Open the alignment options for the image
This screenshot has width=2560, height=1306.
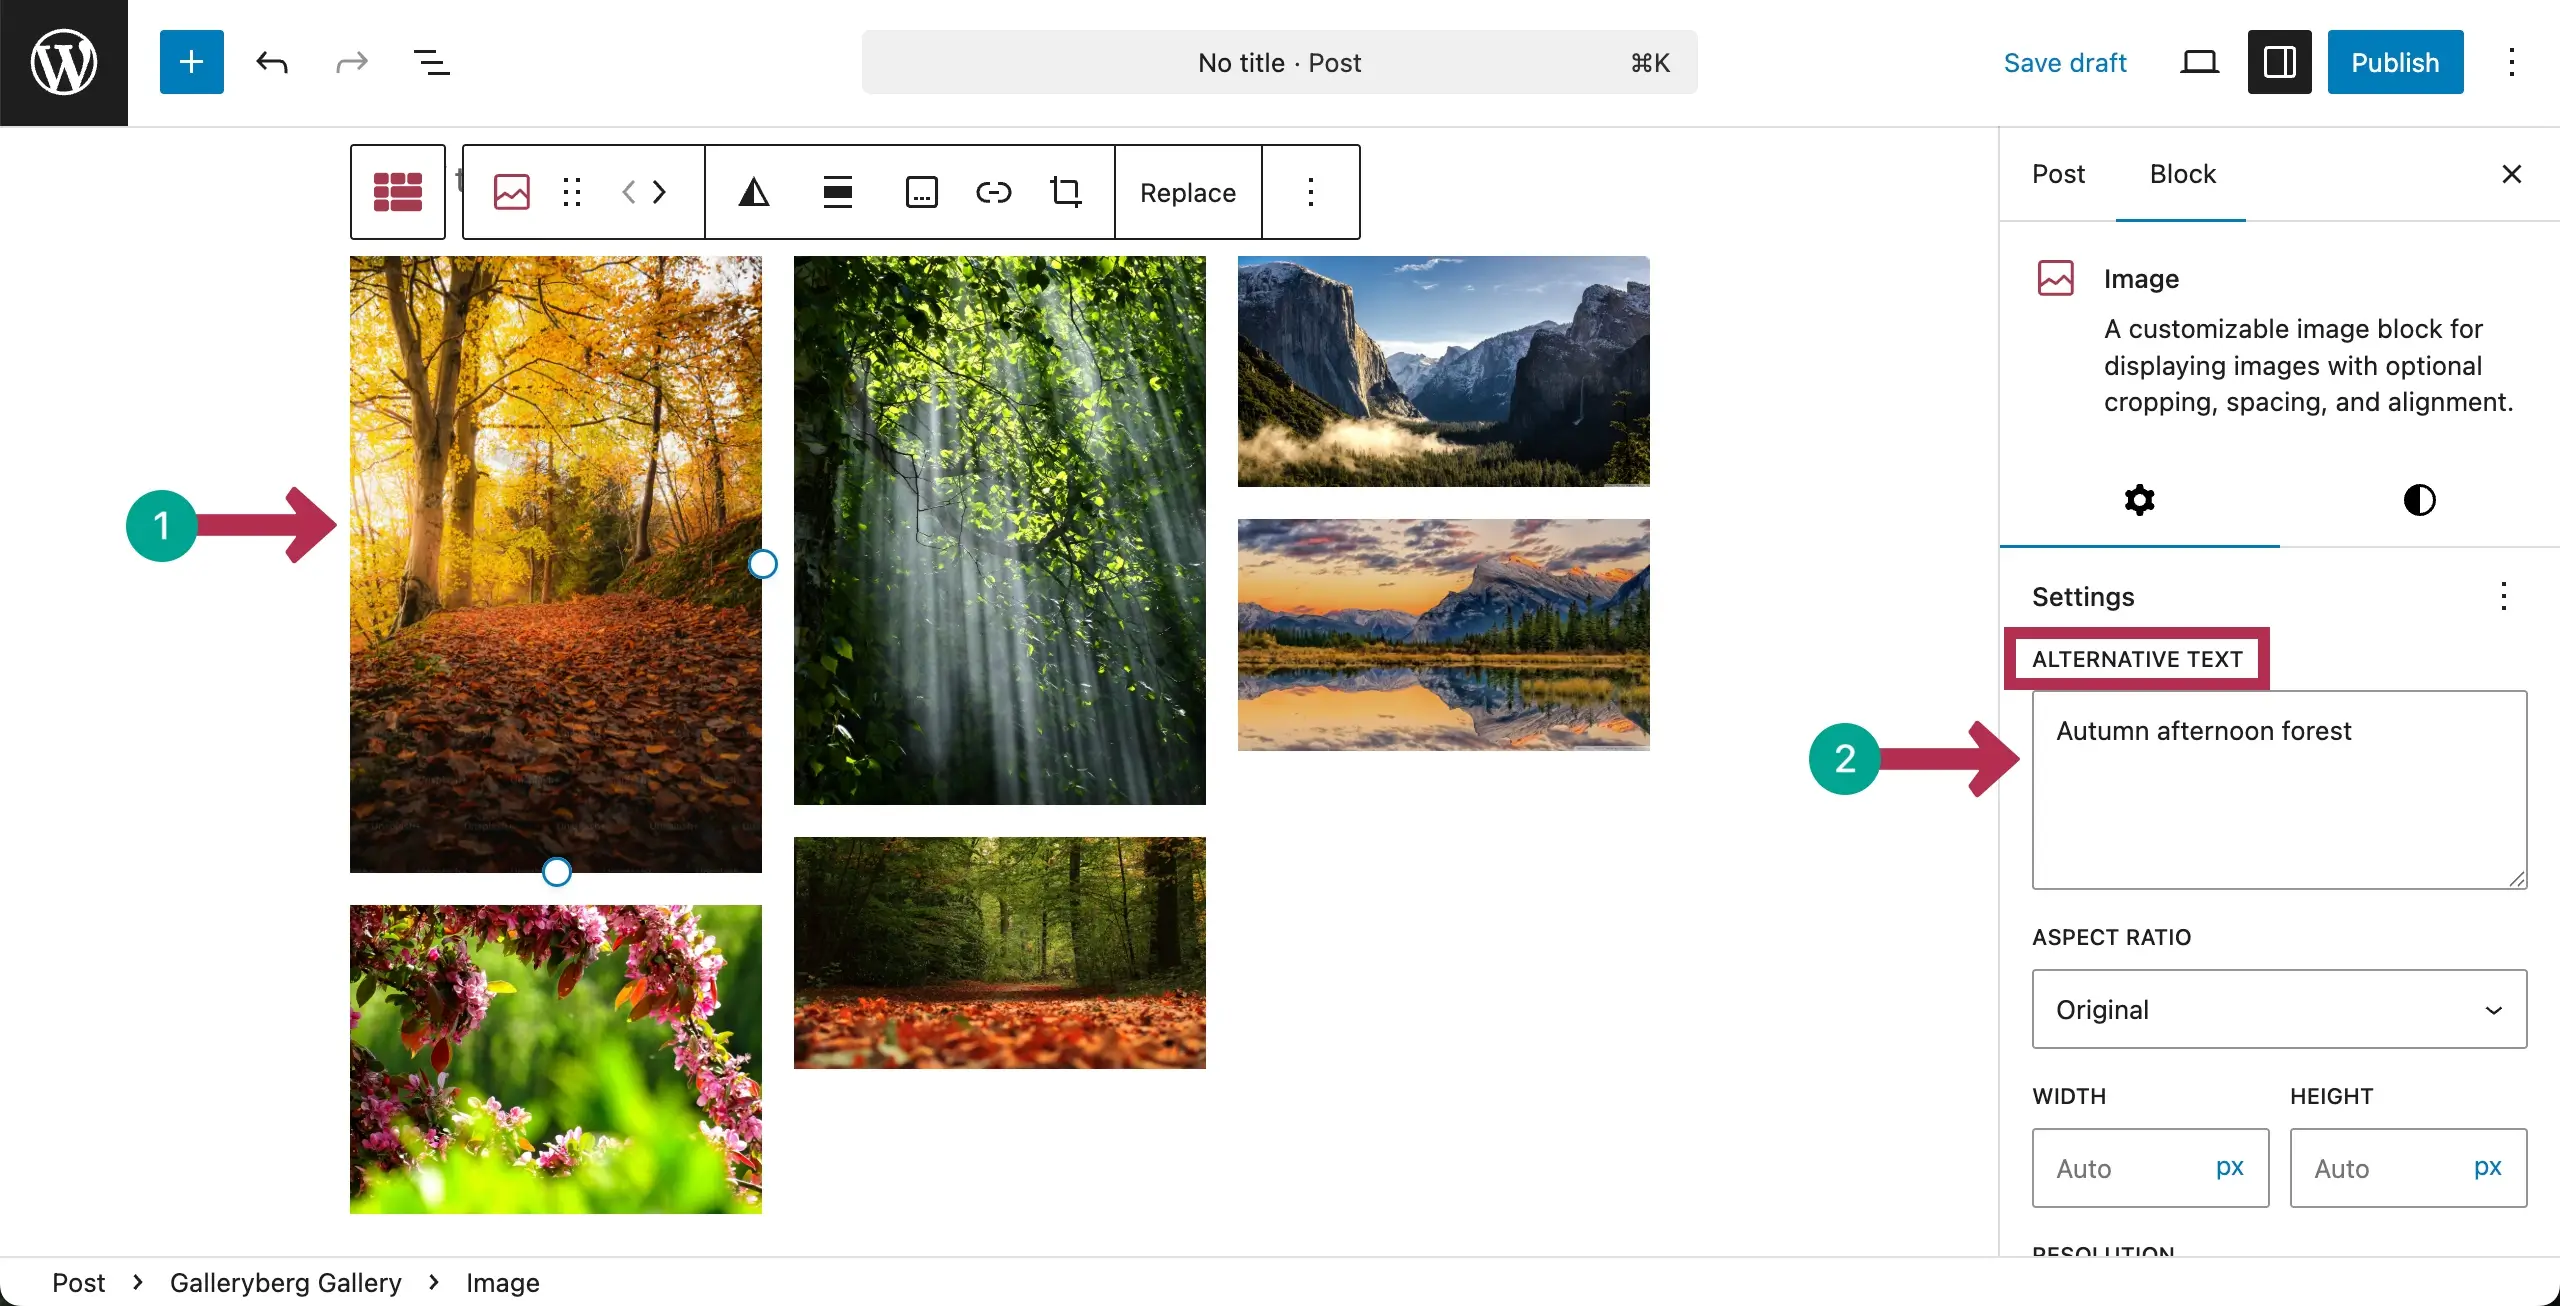coord(838,191)
